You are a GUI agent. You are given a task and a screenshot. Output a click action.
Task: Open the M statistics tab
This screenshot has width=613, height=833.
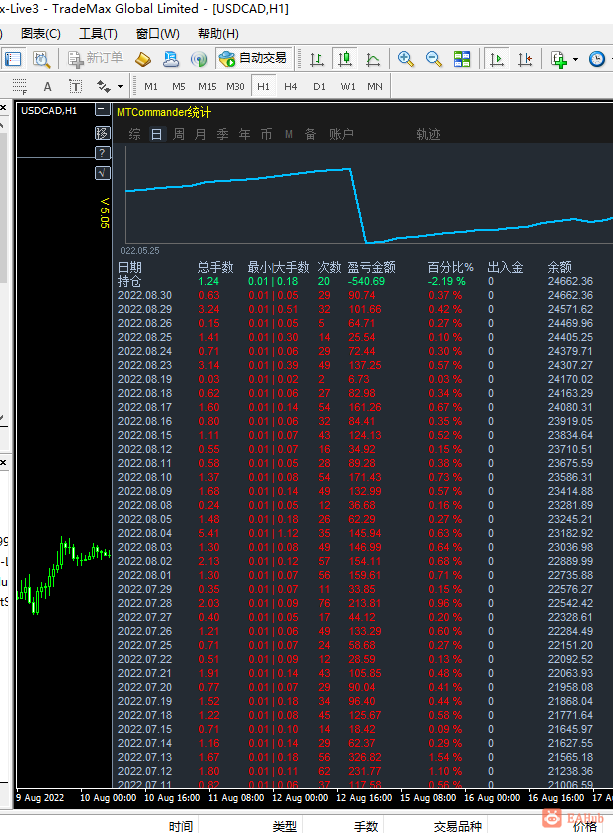coord(288,134)
